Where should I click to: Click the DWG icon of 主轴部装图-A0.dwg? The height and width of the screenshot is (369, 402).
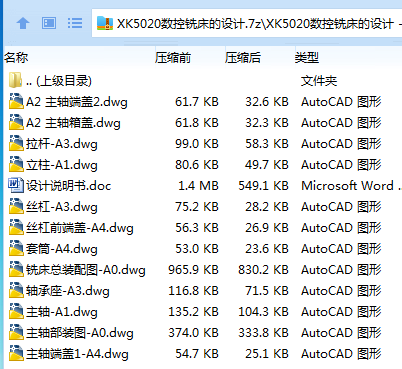tap(16, 333)
